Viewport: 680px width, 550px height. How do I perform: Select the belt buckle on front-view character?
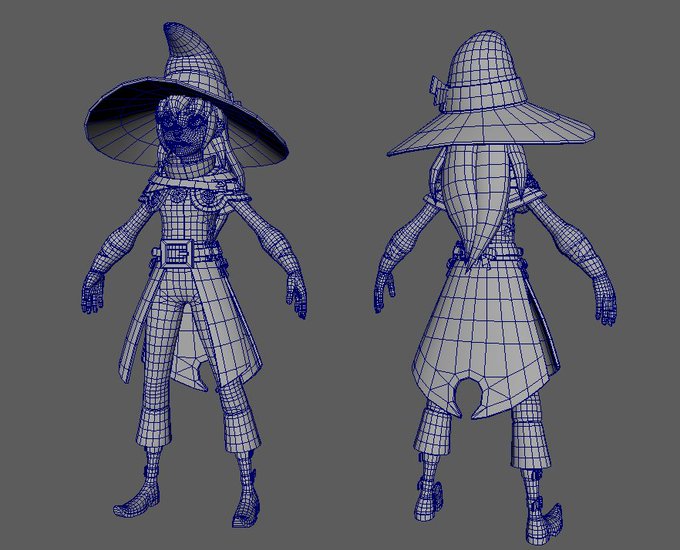[177, 253]
